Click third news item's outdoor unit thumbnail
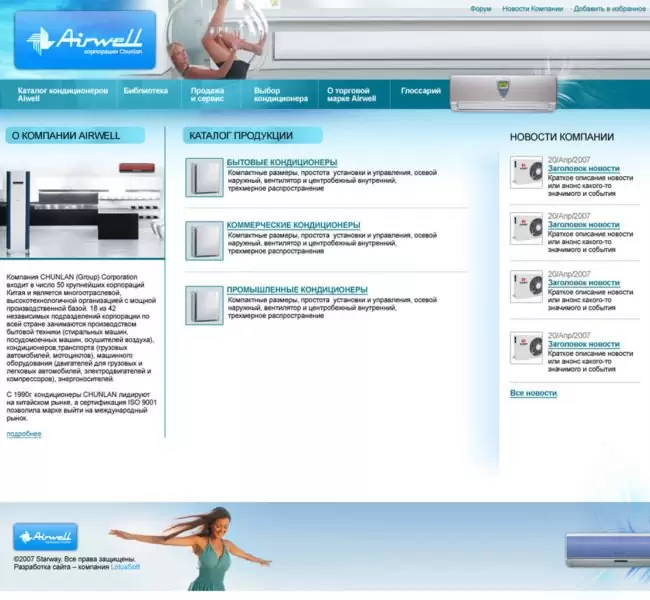 (526, 287)
